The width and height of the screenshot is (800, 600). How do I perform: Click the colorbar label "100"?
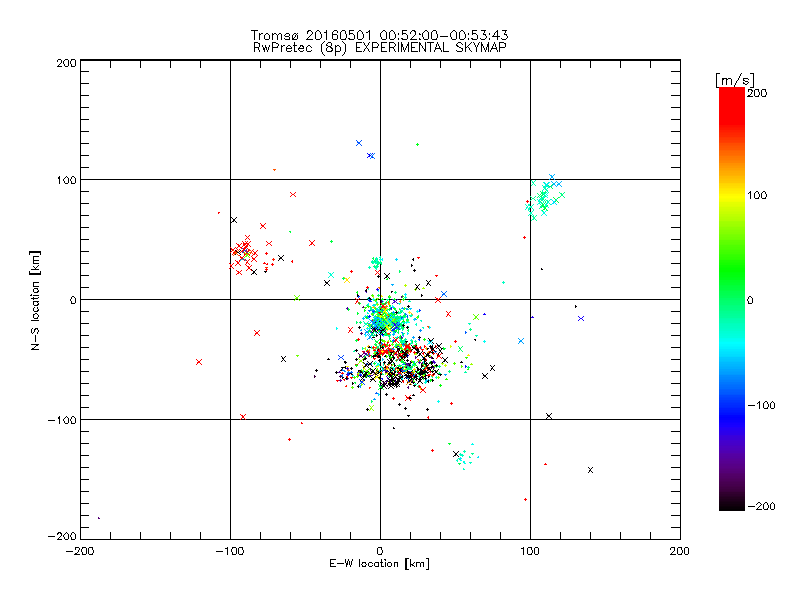[x=757, y=195]
